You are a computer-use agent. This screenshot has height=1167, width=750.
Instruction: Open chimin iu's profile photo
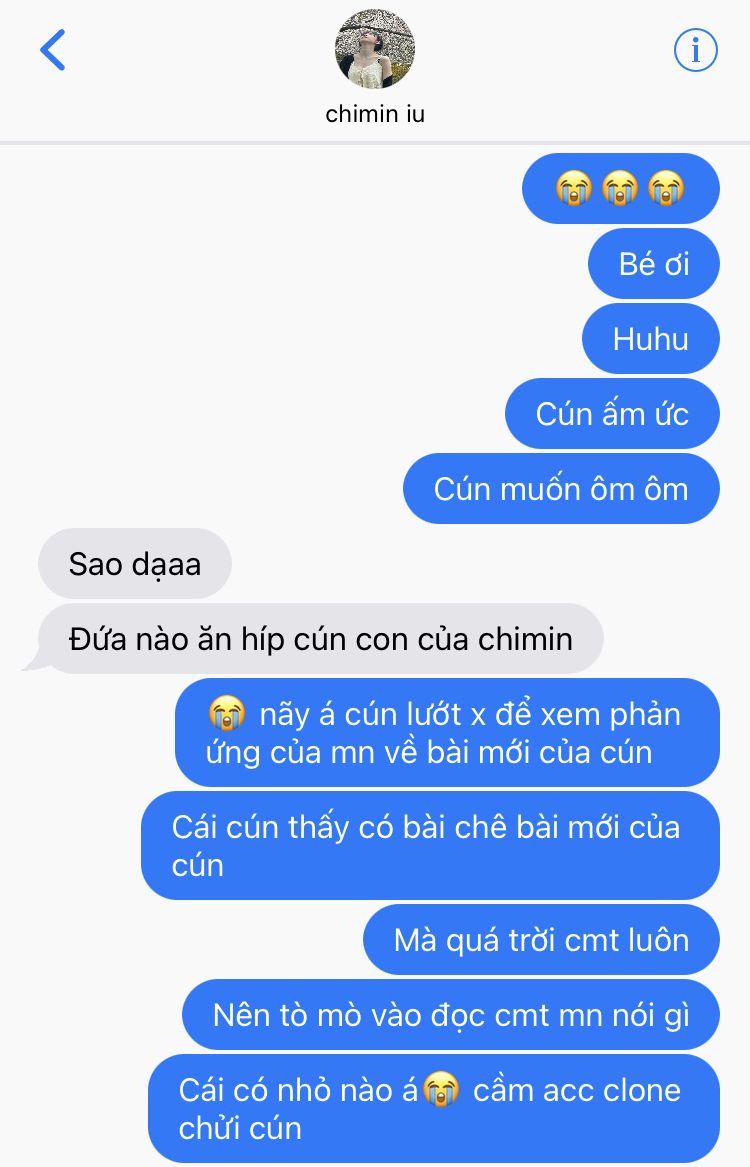tap(374, 49)
